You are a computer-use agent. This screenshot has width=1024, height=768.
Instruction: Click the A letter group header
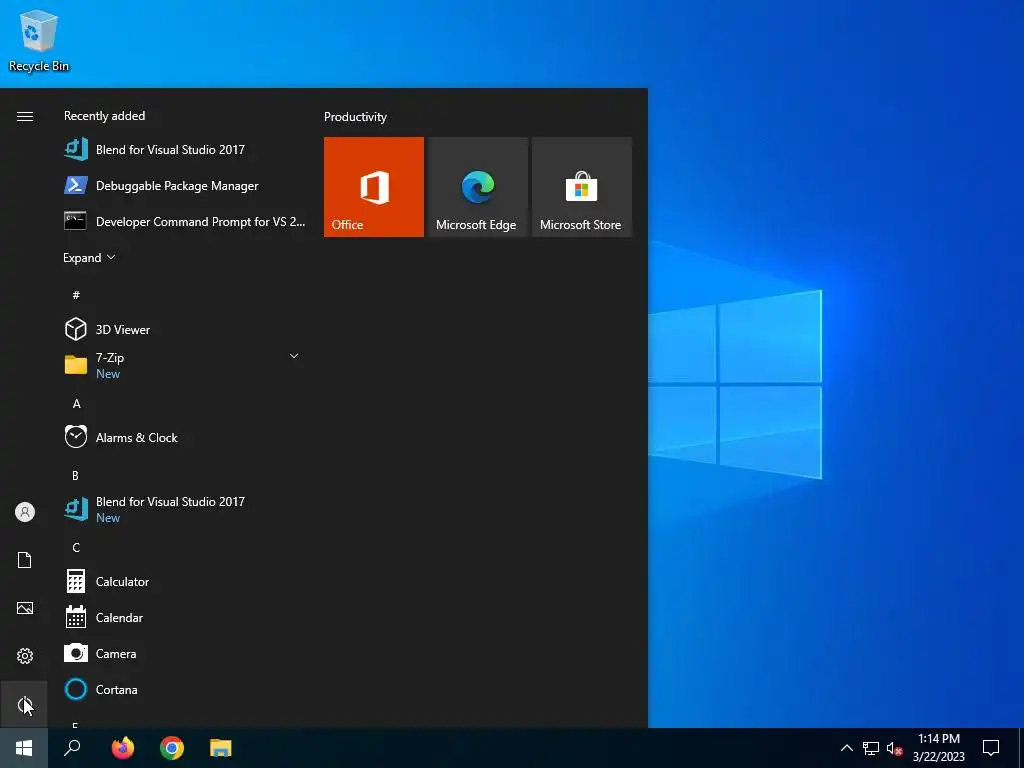point(76,404)
